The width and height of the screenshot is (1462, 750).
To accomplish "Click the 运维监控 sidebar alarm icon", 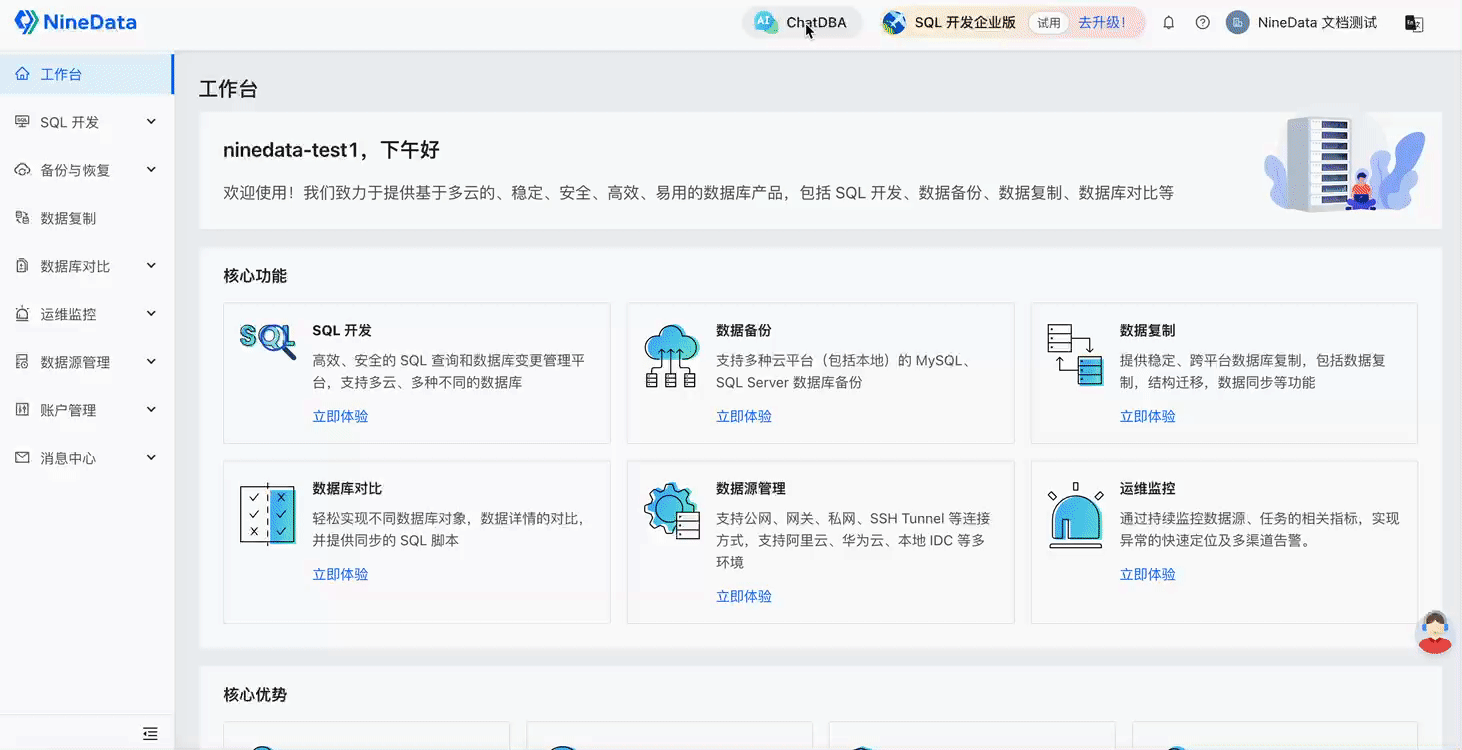I will pyautogui.click(x=22, y=314).
